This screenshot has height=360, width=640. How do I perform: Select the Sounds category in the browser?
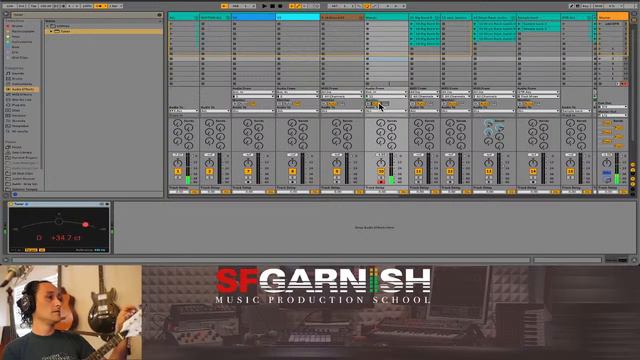point(18,73)
